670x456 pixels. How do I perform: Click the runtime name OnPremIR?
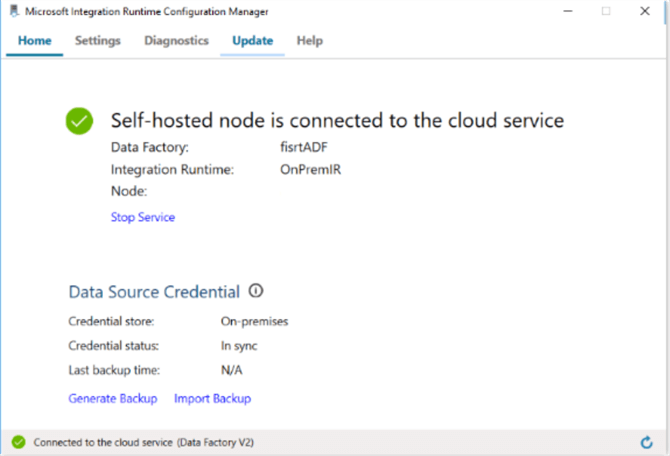coord(311,169)
